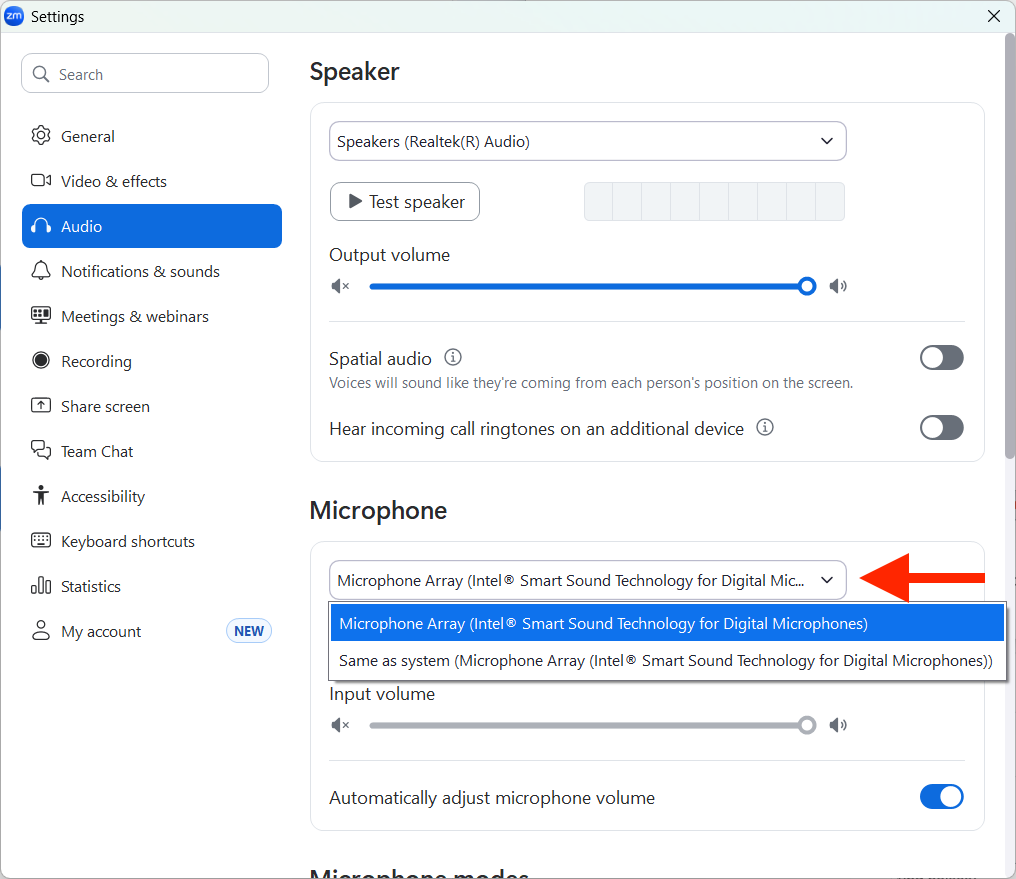Click the Input volume label
The width and height of the screenshot is (1016, 879).
pyautogui.click(x=382, y=694)
